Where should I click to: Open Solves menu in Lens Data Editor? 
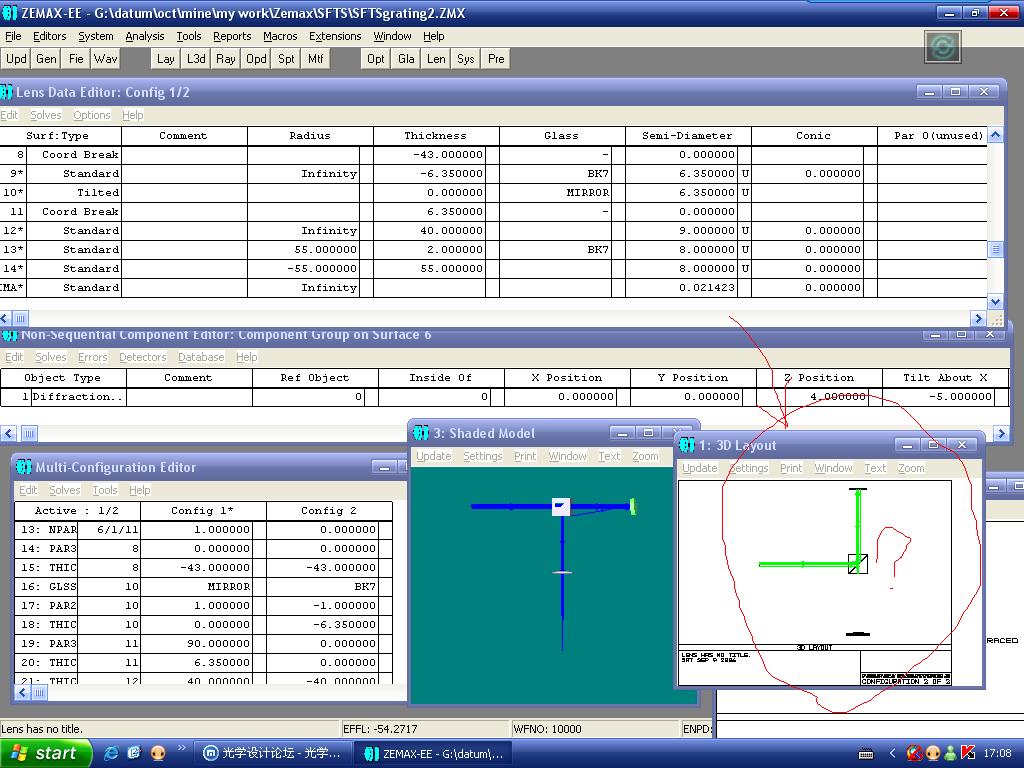46,115
